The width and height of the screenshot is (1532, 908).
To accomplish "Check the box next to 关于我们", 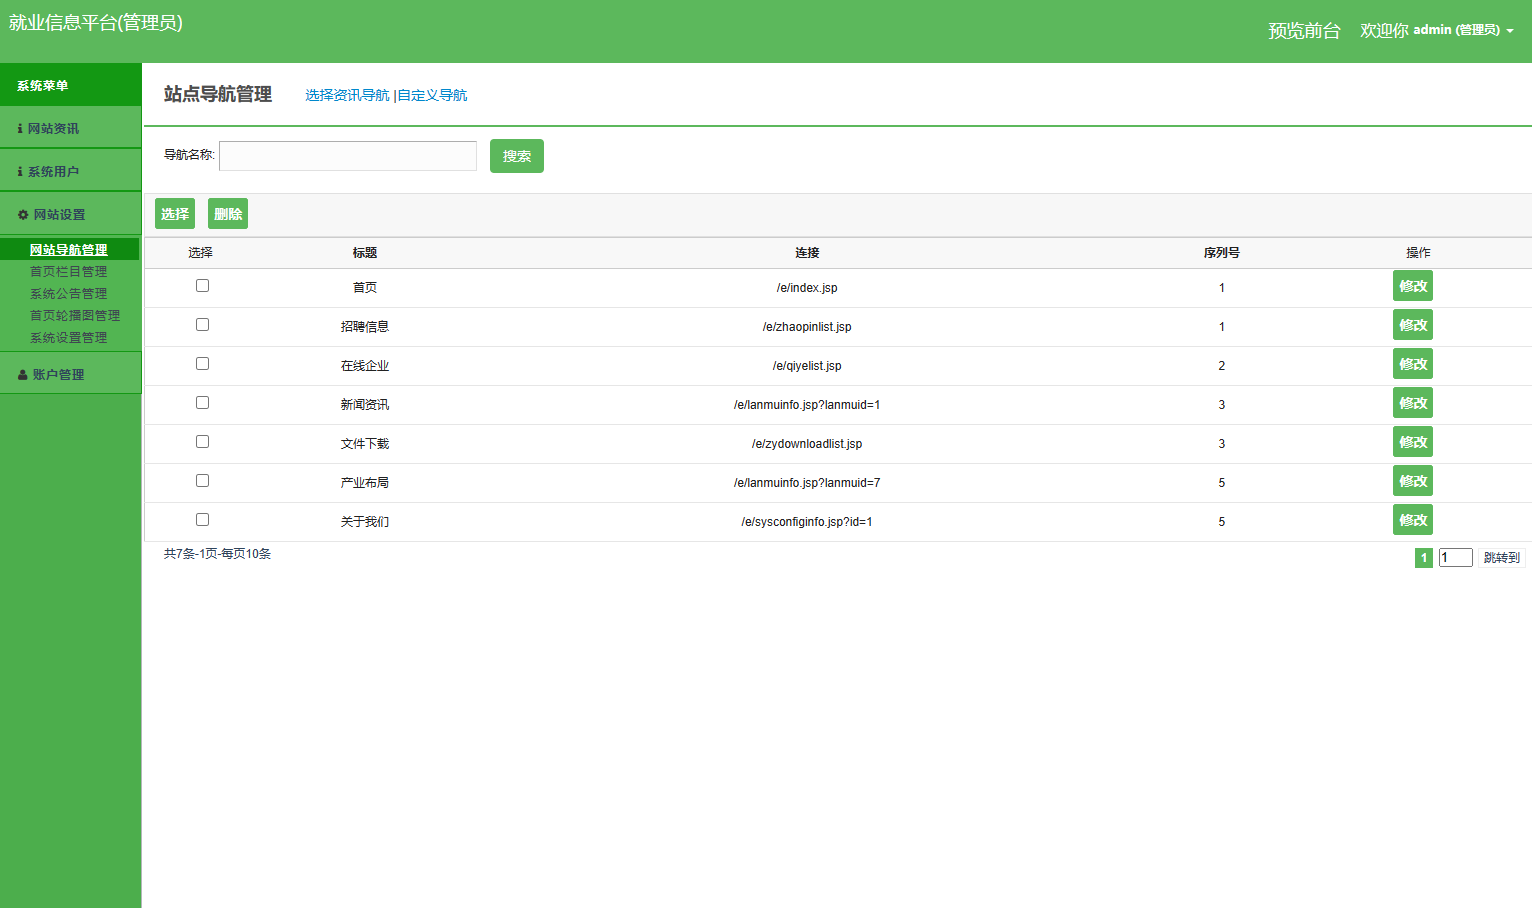I will pos(202,520).
